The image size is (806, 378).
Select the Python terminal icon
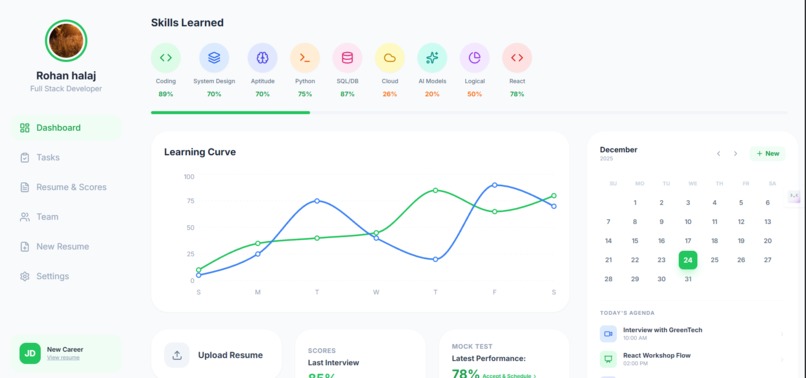point(305,58)
